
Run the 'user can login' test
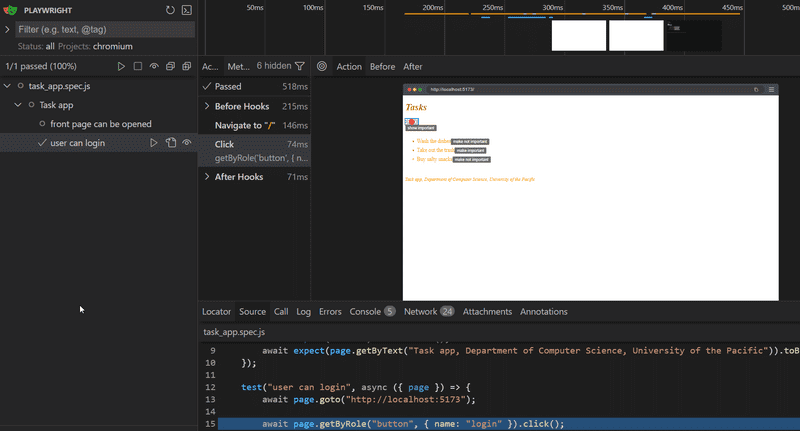tap(154, 143)
